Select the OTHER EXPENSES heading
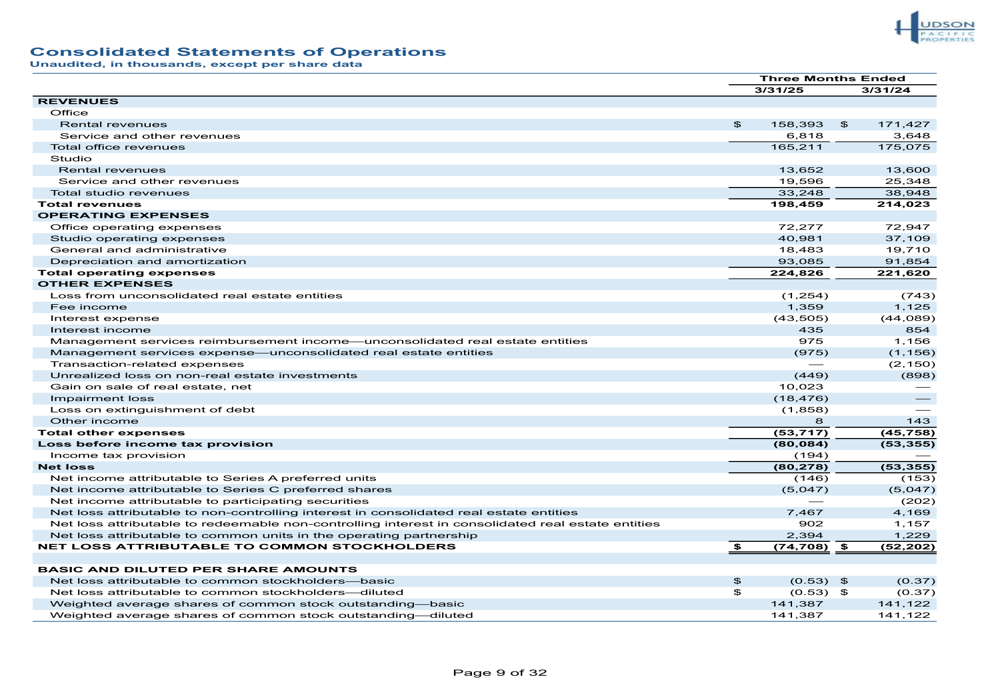1000x685 pixels. coord(105,284)
